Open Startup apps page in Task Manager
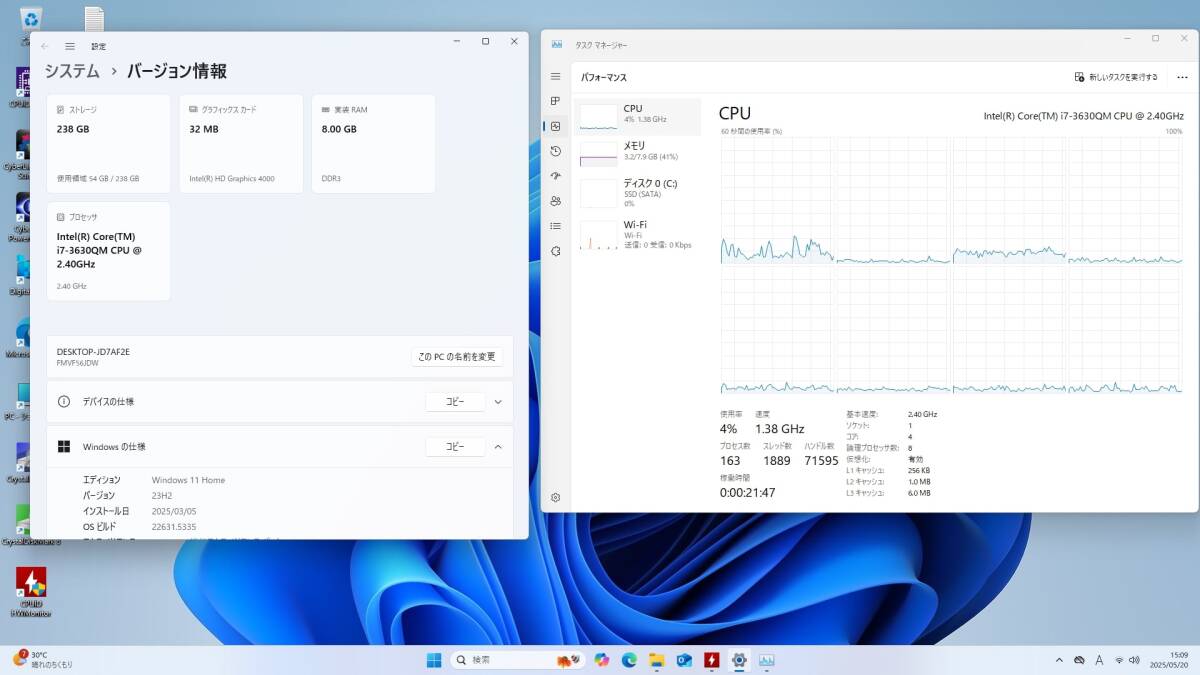 tap(556, 176)
